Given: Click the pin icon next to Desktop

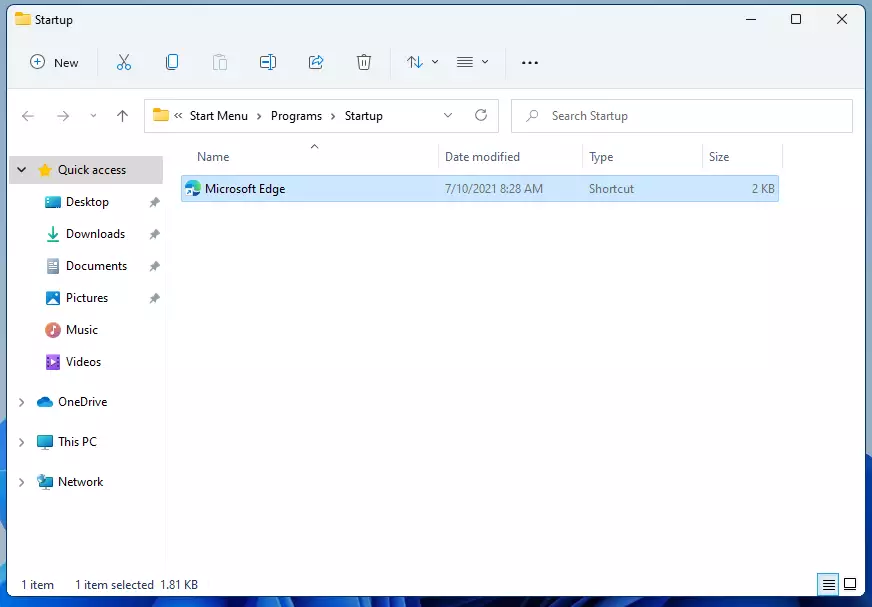Looking at the screenshot, I should point(155,203).
